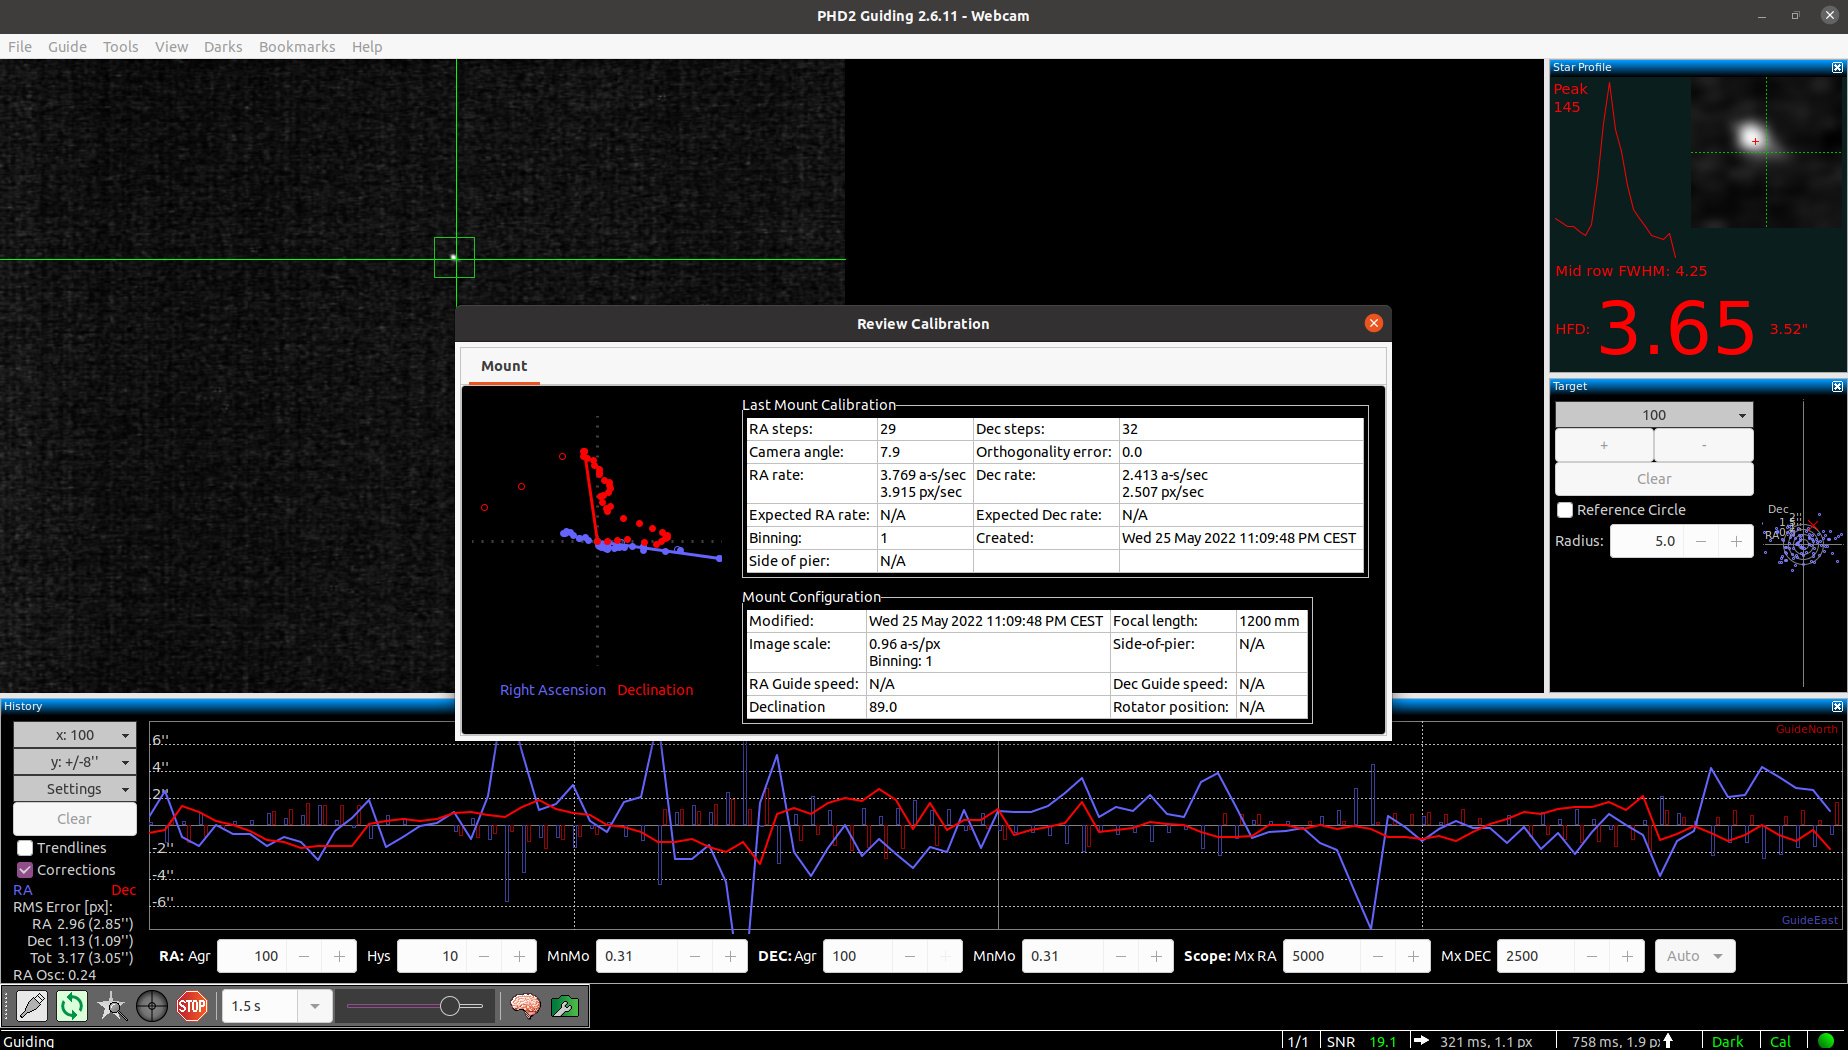Decrease DEC Aggressiveness with minus stepper
The image size is (1848, 1050).
point(910,956)
